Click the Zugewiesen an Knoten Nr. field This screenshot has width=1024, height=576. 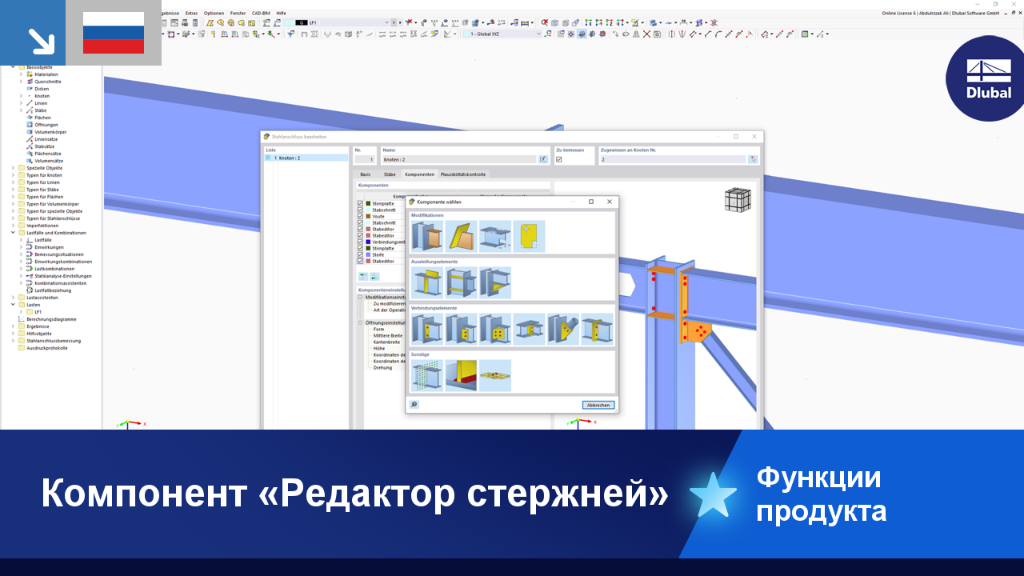pyautogui.click(x=673, y=159)
